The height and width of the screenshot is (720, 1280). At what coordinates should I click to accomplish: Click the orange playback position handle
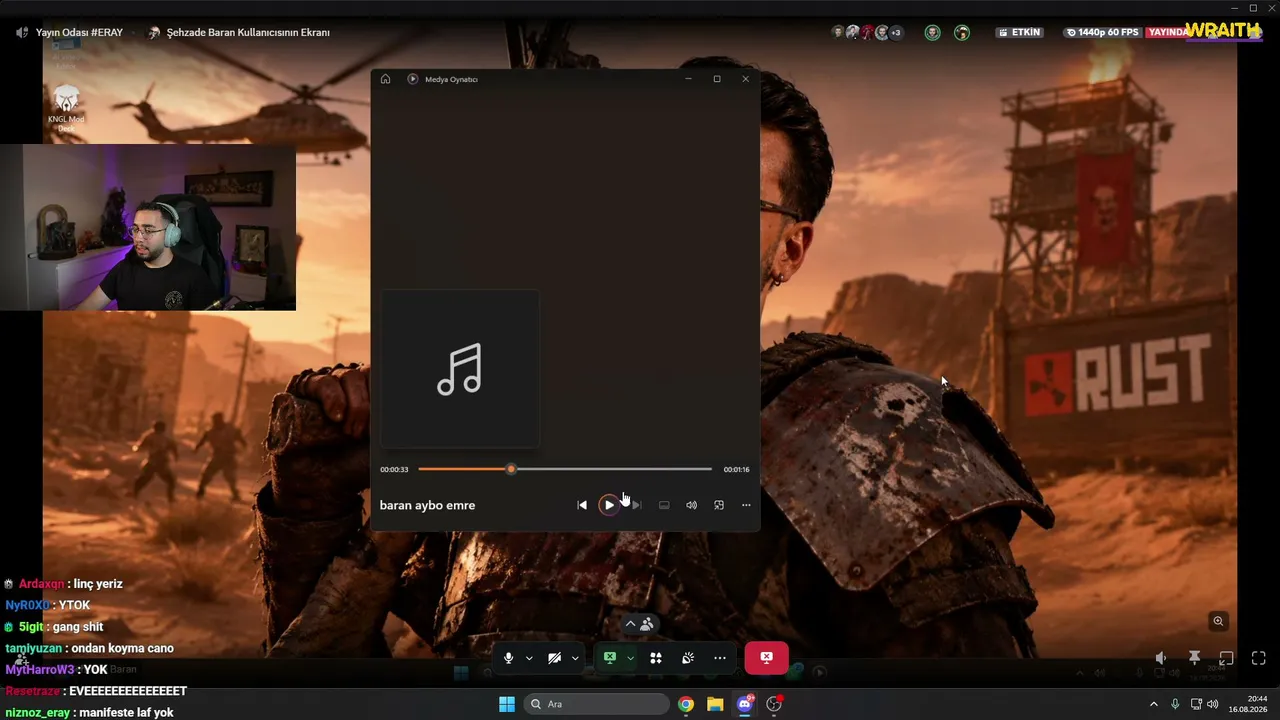[511, 469]
